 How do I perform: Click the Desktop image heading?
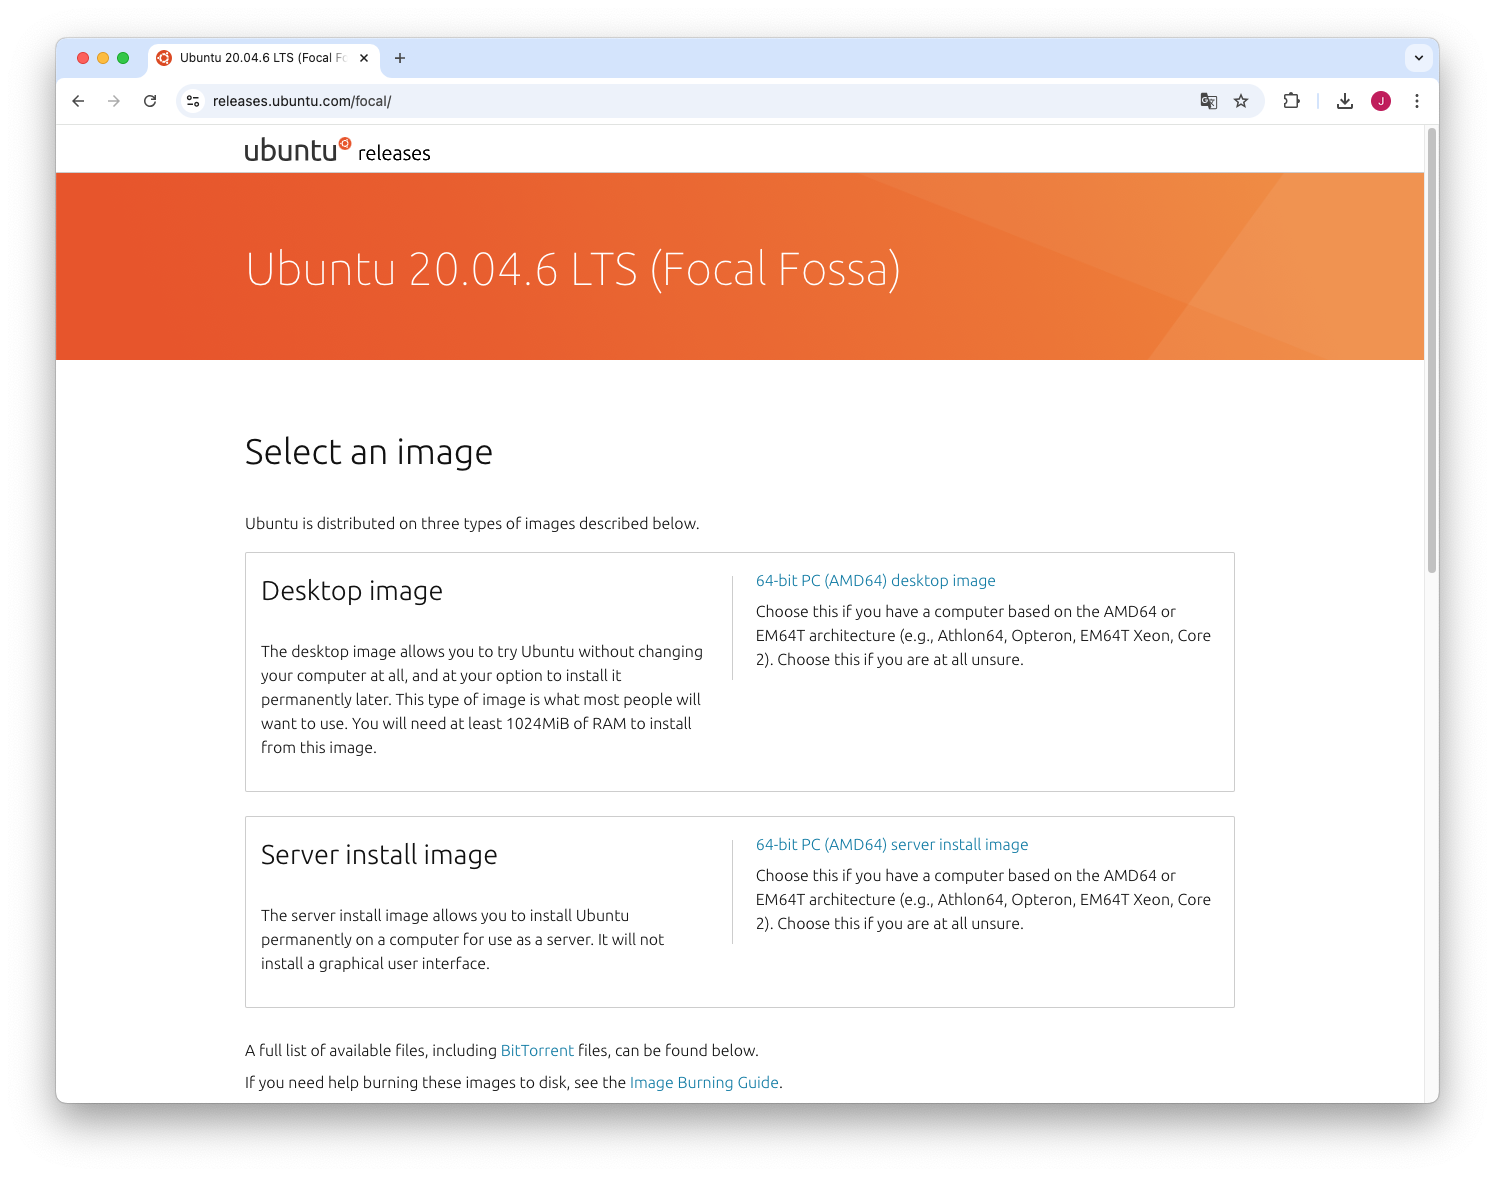(x=352, y=591)
